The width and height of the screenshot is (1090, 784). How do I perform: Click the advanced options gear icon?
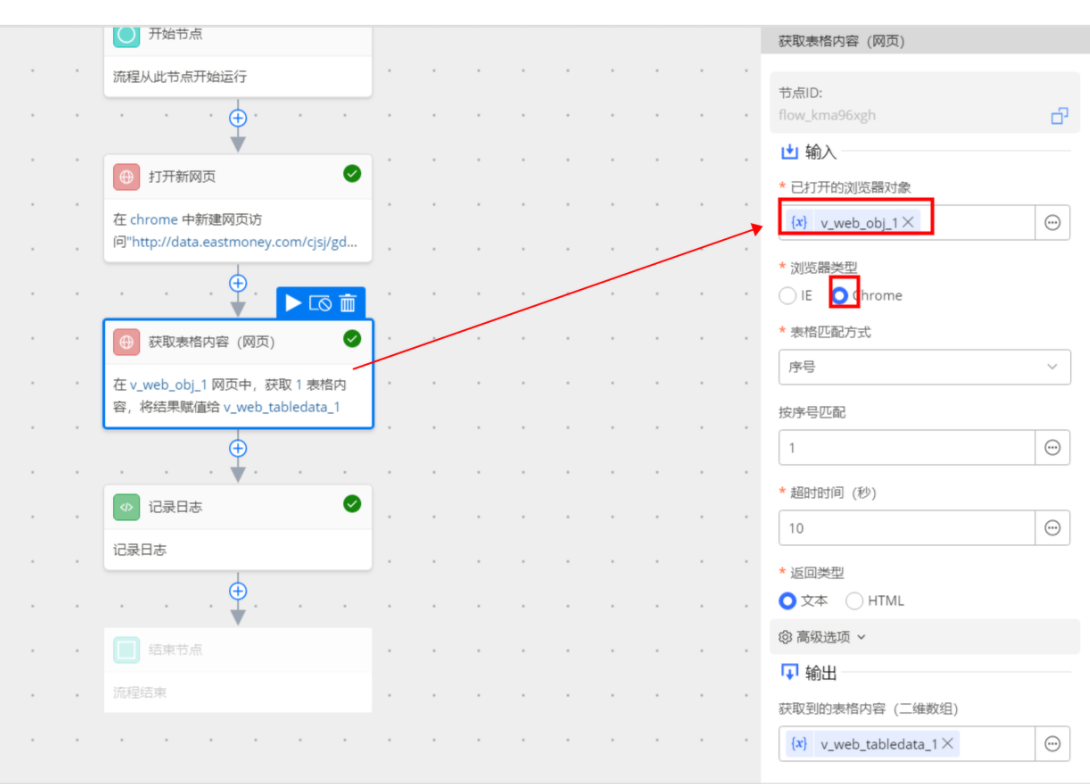[x=786, y=637]
